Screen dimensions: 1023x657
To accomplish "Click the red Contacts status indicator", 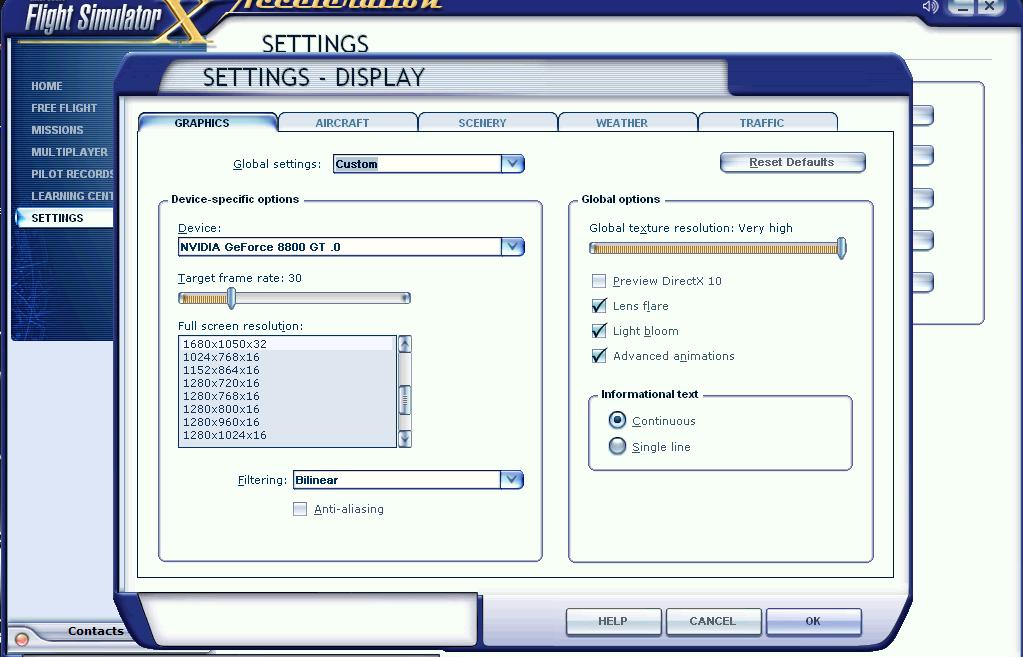I will tap(22, 639).
